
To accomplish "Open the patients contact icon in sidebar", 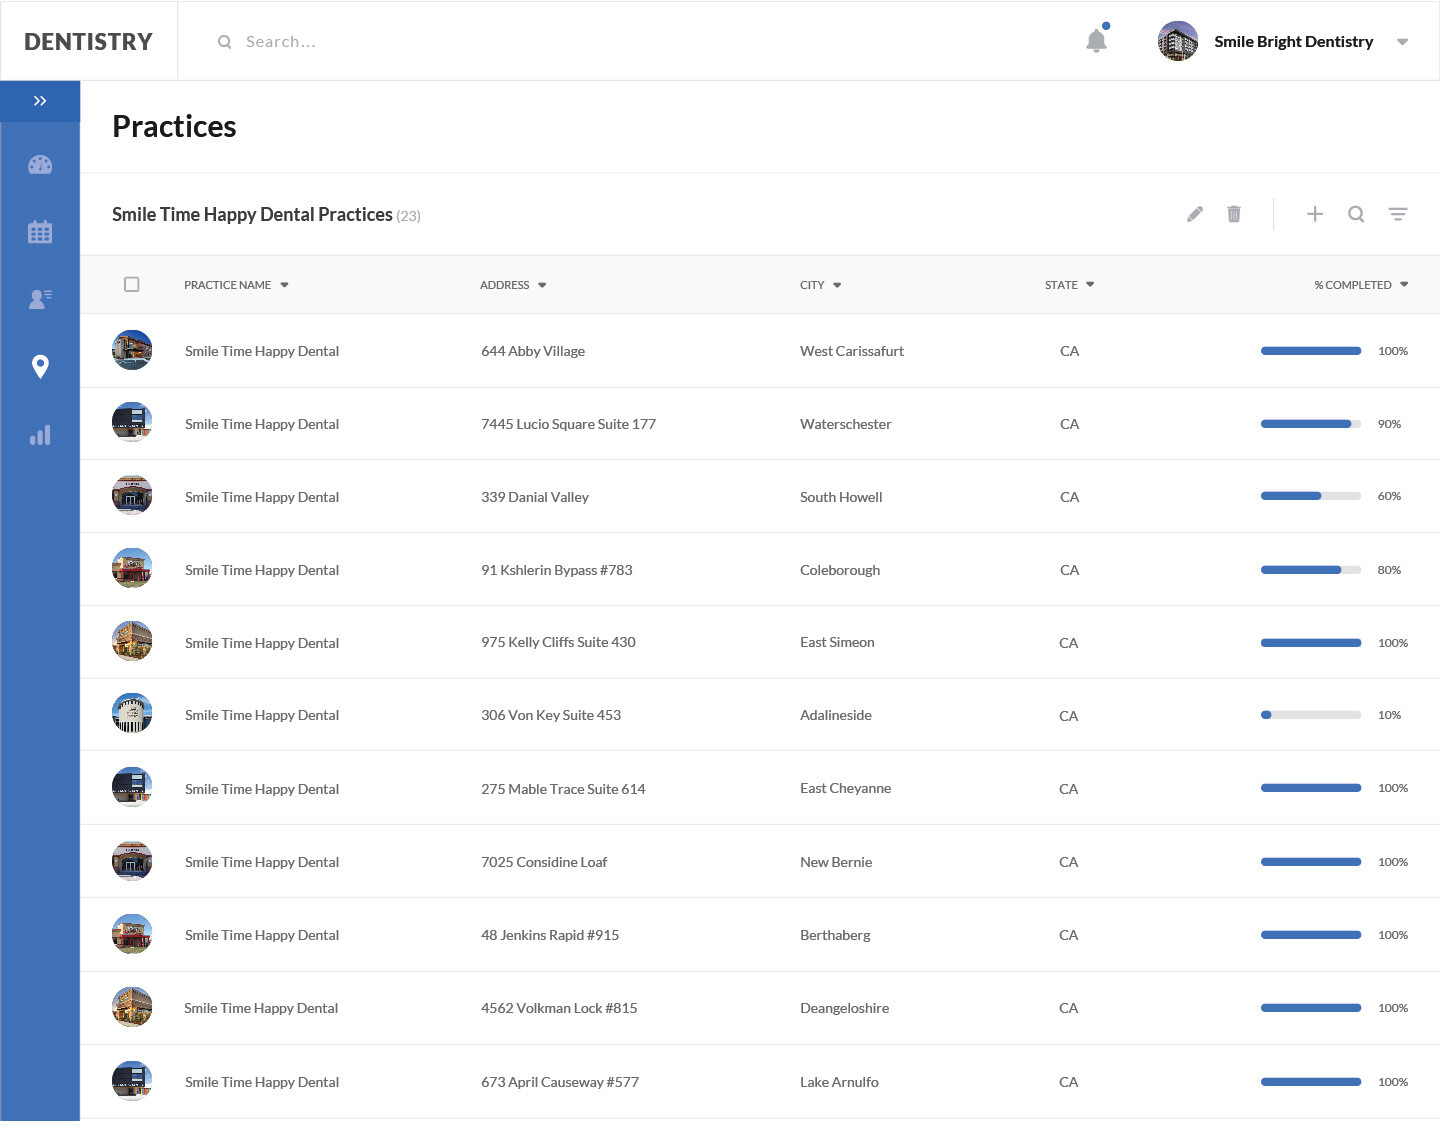I will pyautogui.click(x=40, y=299).
